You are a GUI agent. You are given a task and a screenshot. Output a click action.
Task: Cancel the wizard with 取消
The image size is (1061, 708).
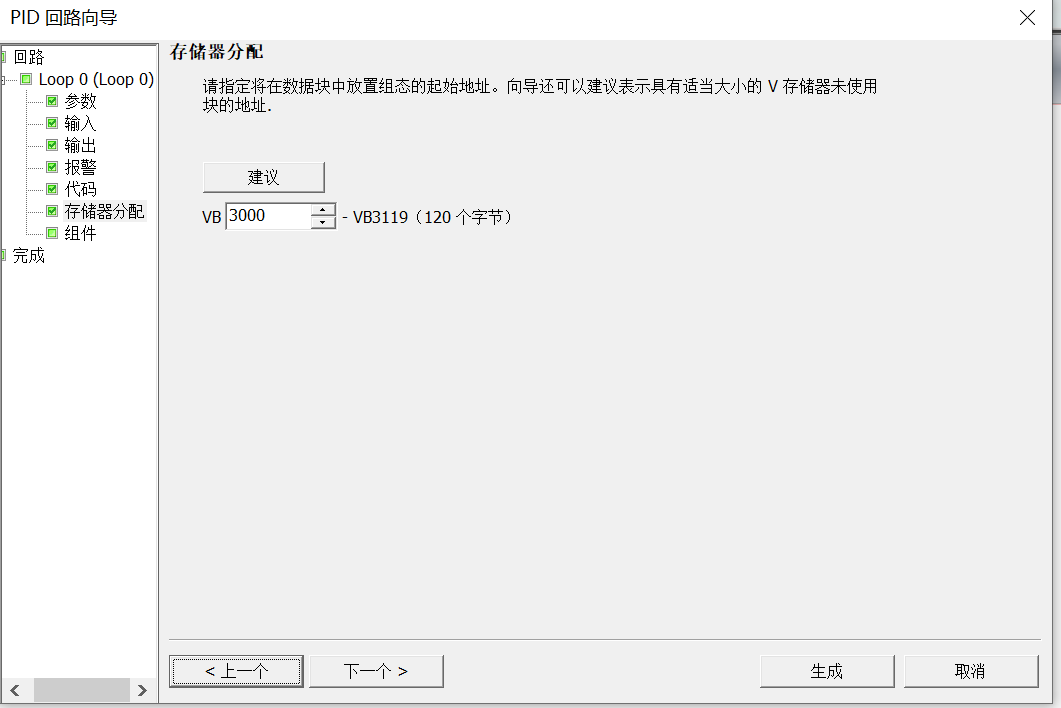tap(970, 671)
